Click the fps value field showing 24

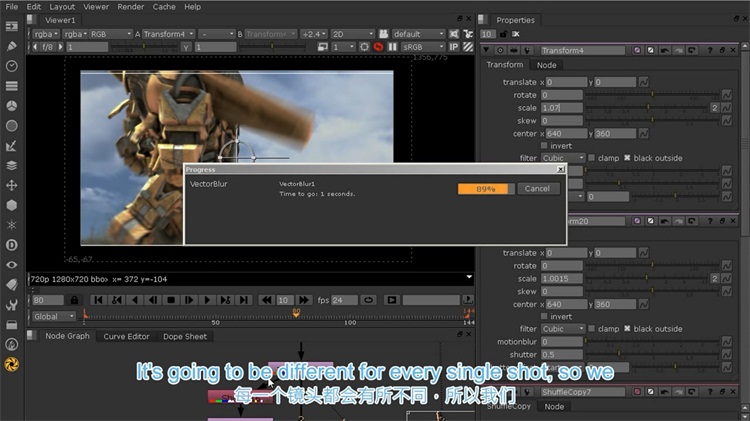344,300
